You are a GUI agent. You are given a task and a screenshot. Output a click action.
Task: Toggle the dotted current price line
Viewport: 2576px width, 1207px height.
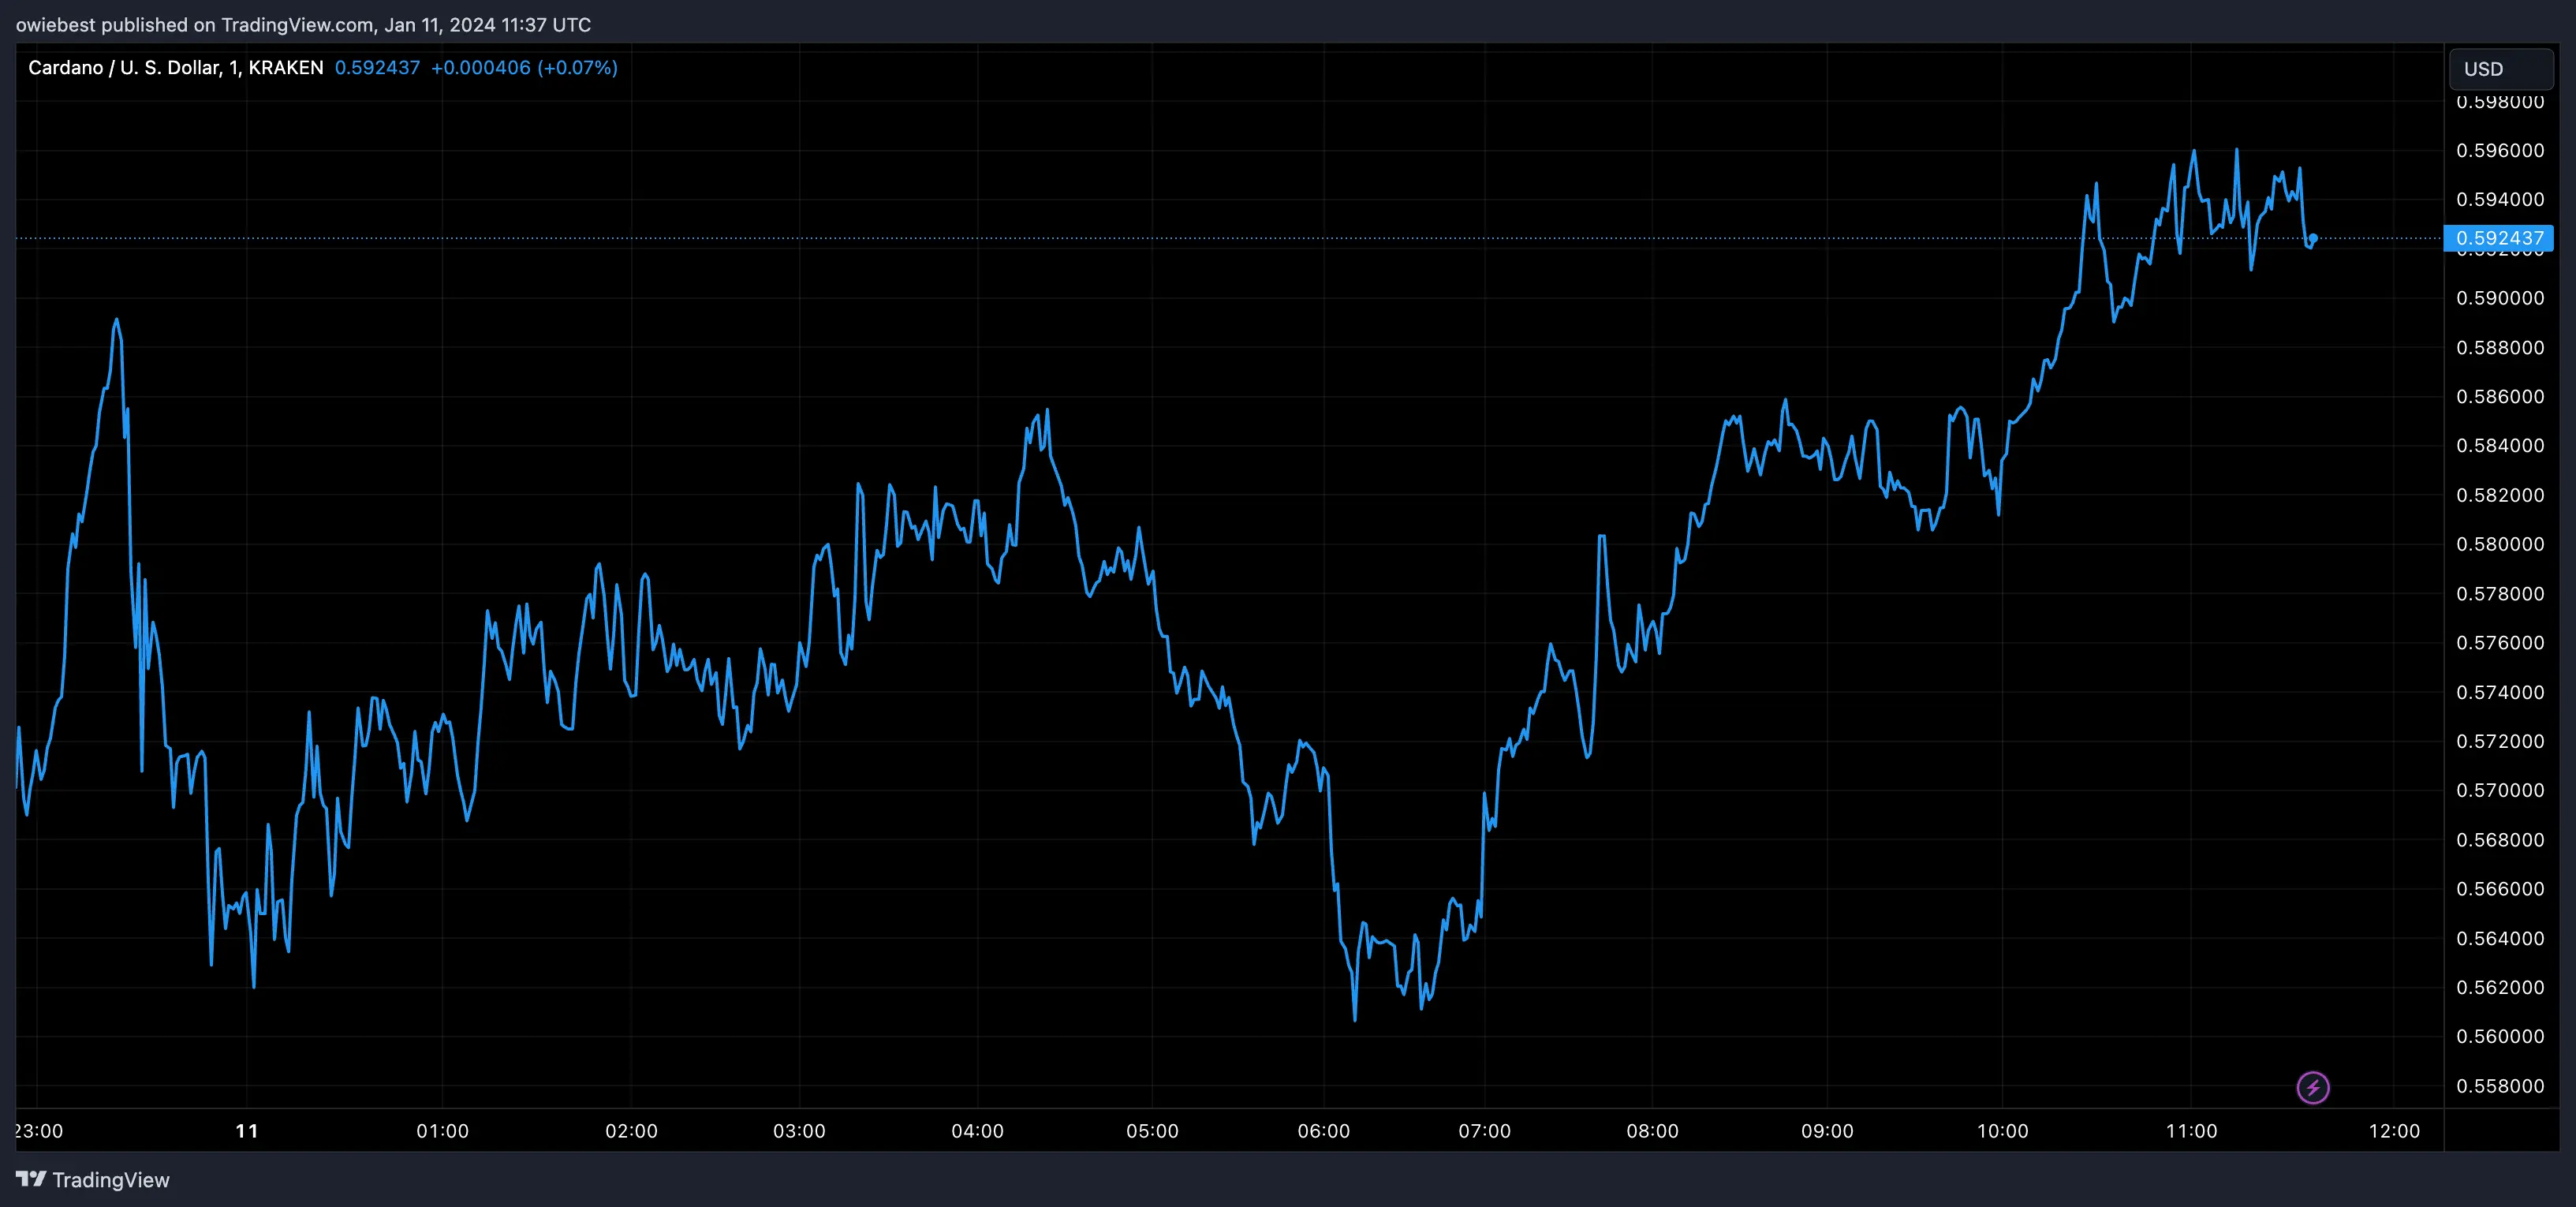[x=1200, y=238]
